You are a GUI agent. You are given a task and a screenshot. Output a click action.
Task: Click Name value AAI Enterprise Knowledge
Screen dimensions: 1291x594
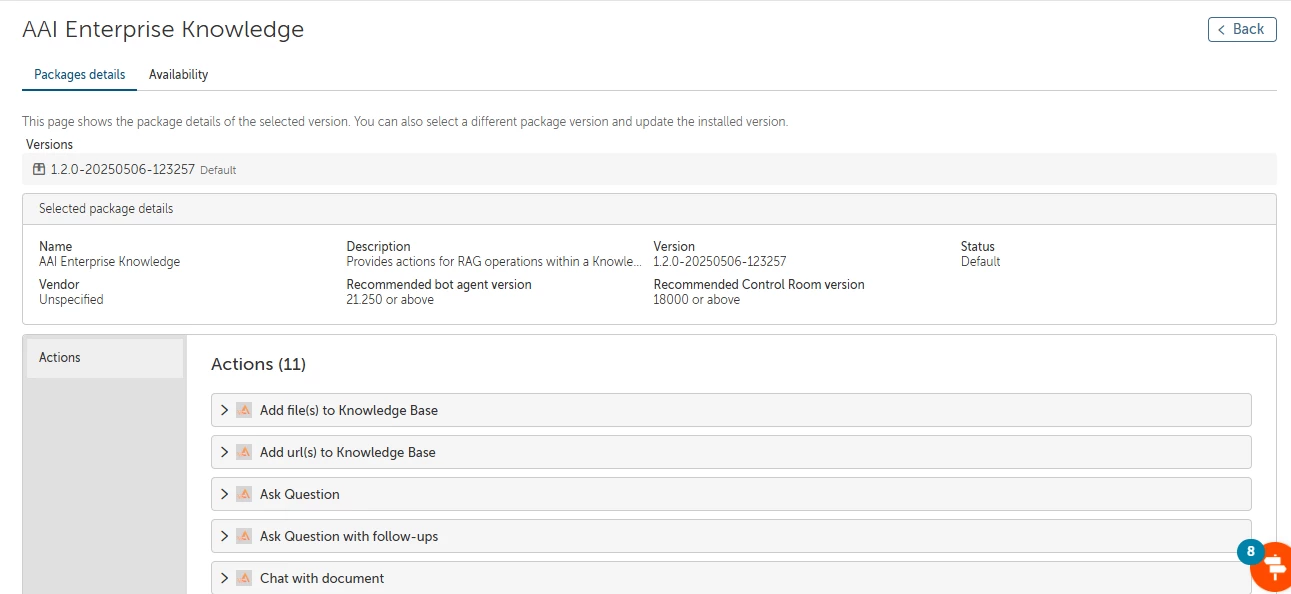[110, 262]
